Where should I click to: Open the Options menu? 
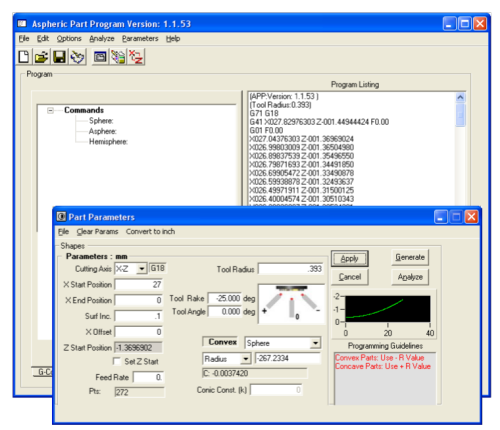point(69,39)
